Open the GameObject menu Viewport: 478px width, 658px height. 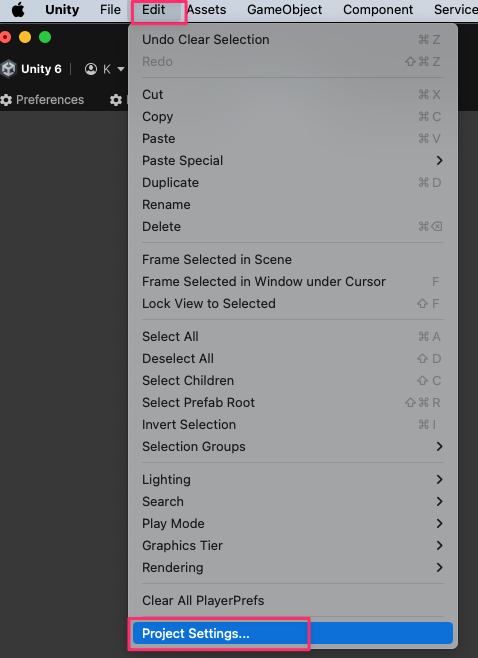point(285,9)
